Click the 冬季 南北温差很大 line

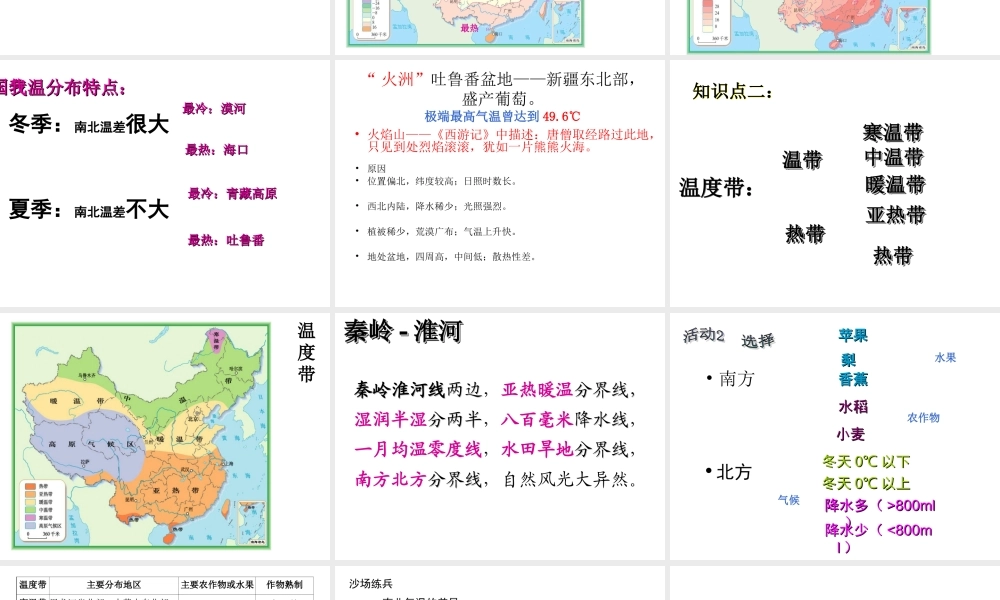pos(89,124)
